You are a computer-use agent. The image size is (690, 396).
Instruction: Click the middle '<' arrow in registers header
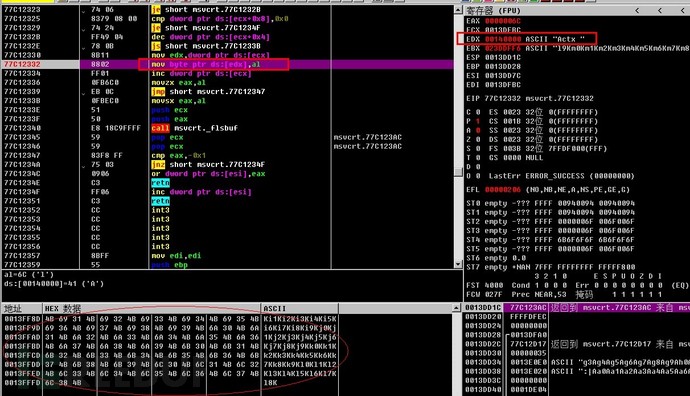659,10
